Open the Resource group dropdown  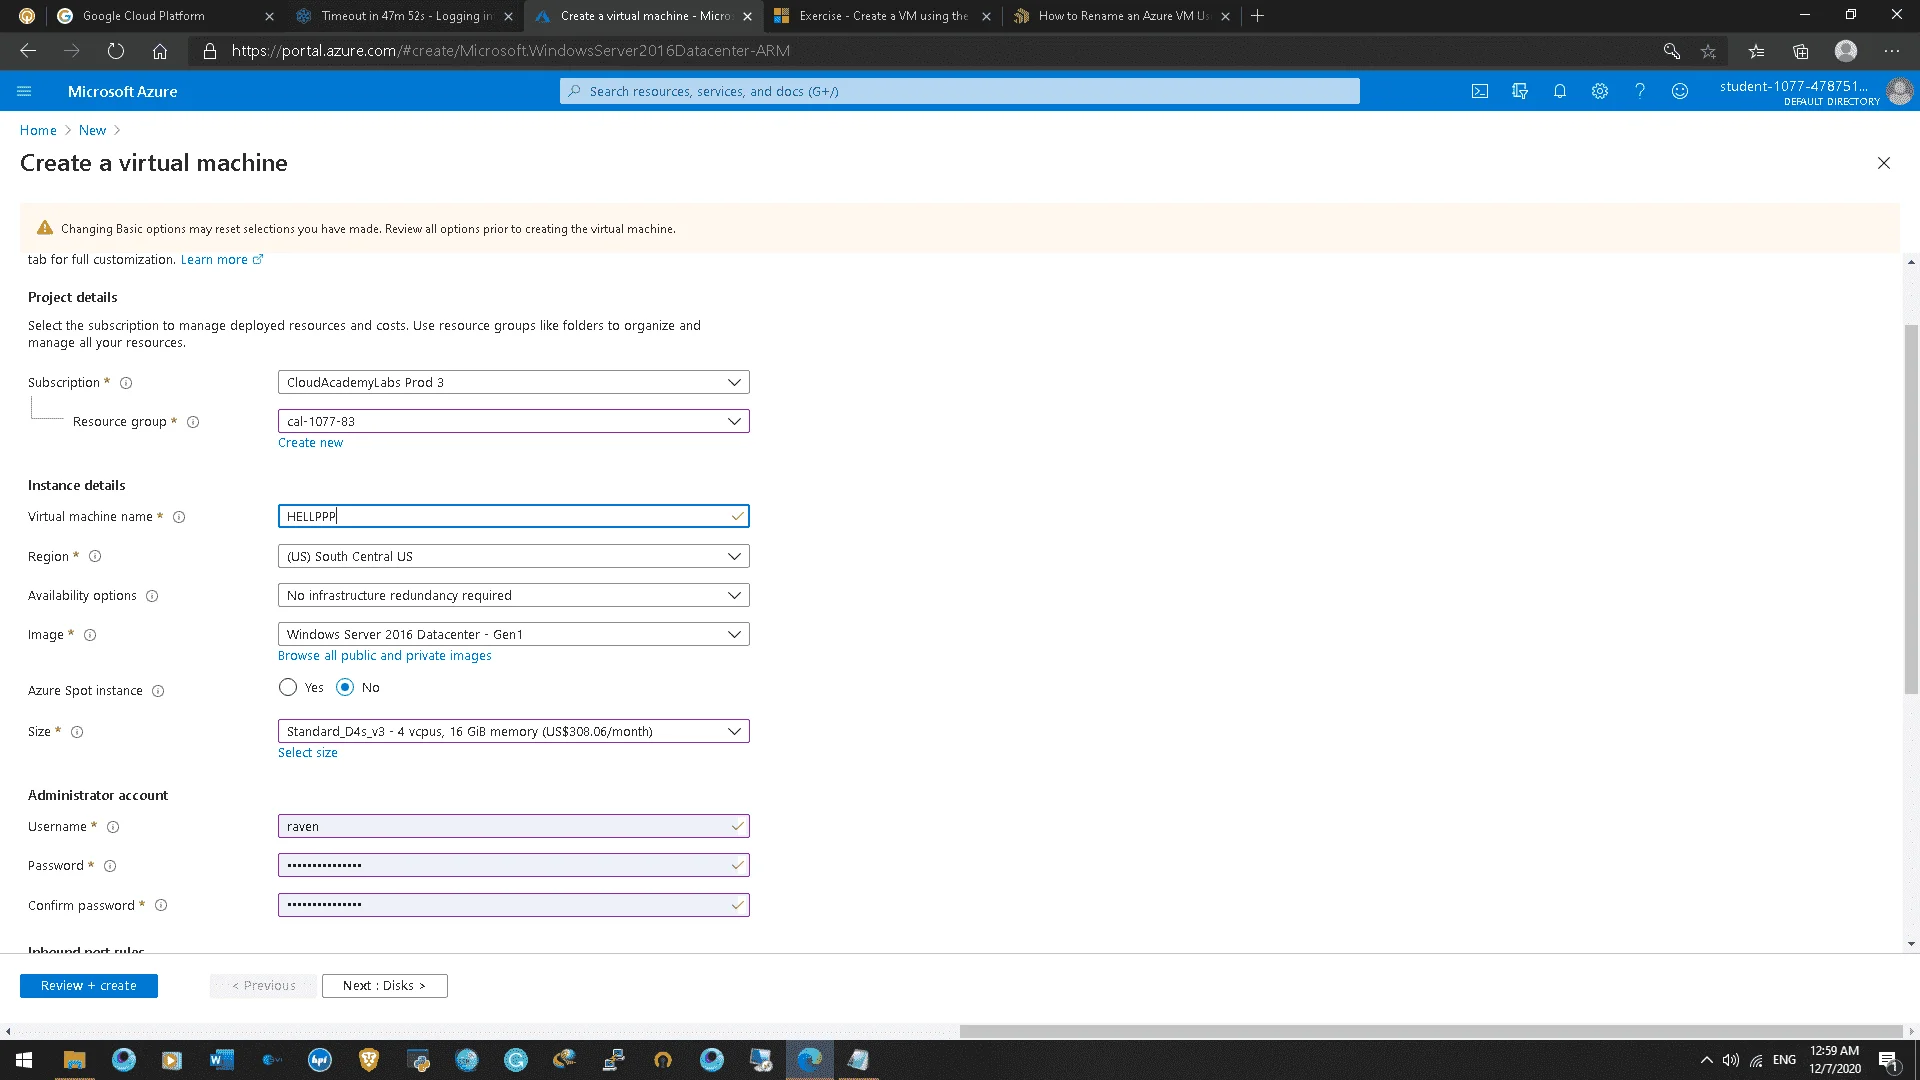513,421
